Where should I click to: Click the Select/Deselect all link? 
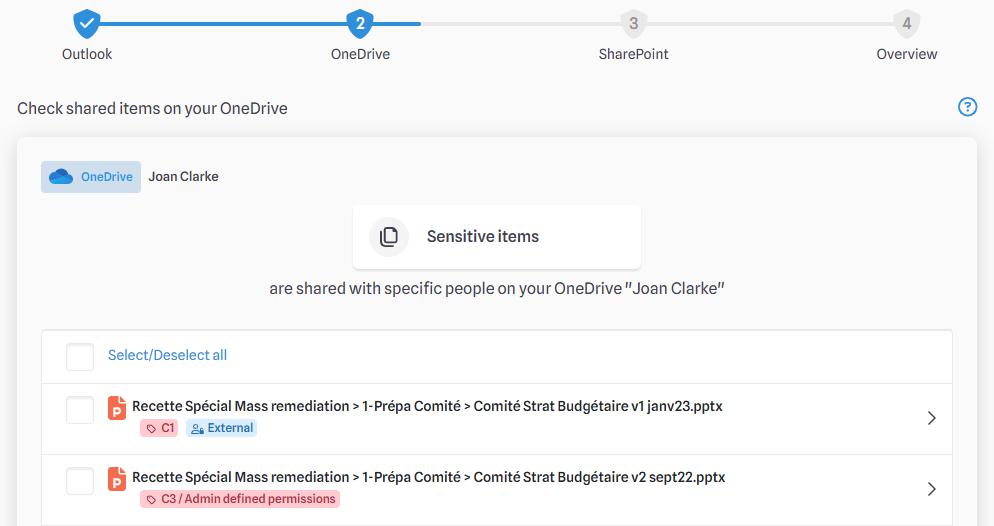(x=167, y=356)
